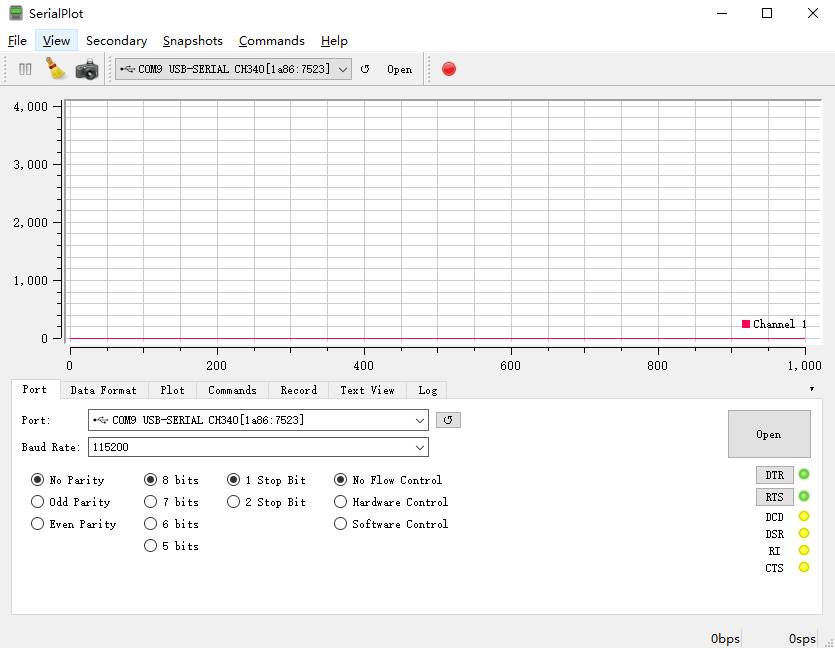Toggle the RTS signal button
The width and height of the screenshot is (835, 648).
pyautogui.click(x=774, y=497)
